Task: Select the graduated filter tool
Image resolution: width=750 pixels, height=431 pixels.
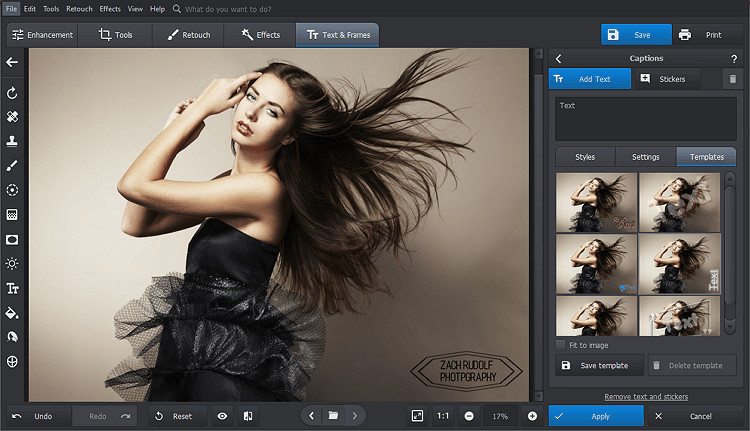Action: 12,215
